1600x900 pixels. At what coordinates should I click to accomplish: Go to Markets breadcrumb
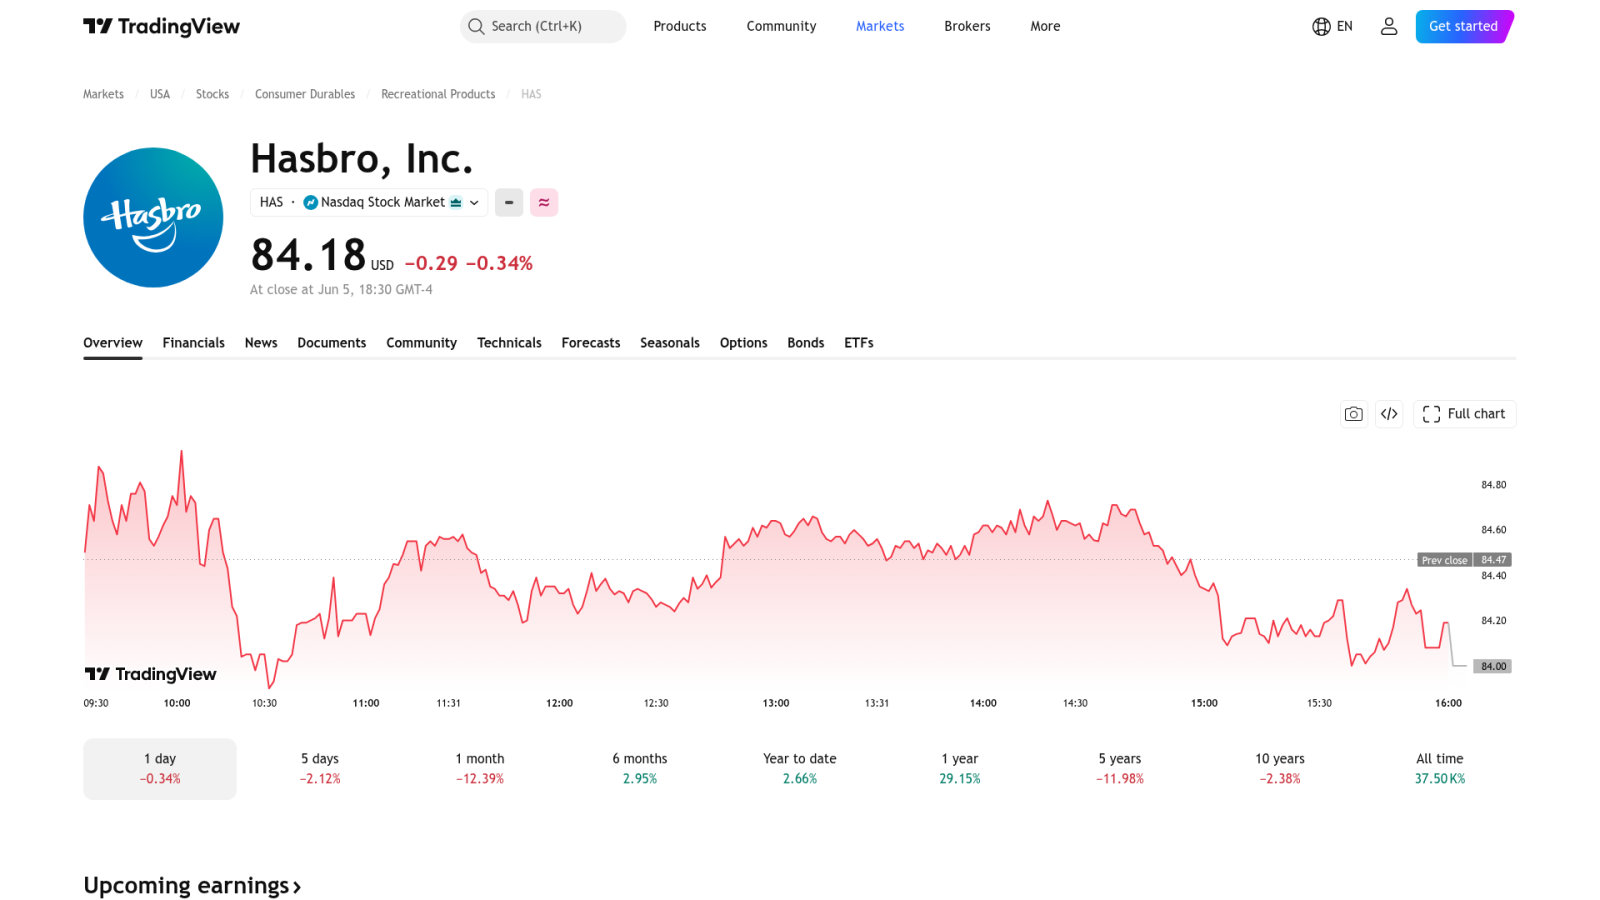[x=103, y=94]
